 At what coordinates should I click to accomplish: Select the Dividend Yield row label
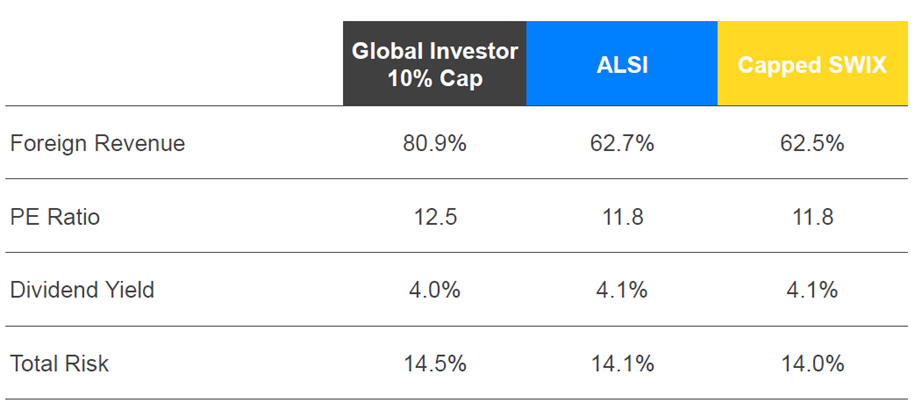pos(82,290)
